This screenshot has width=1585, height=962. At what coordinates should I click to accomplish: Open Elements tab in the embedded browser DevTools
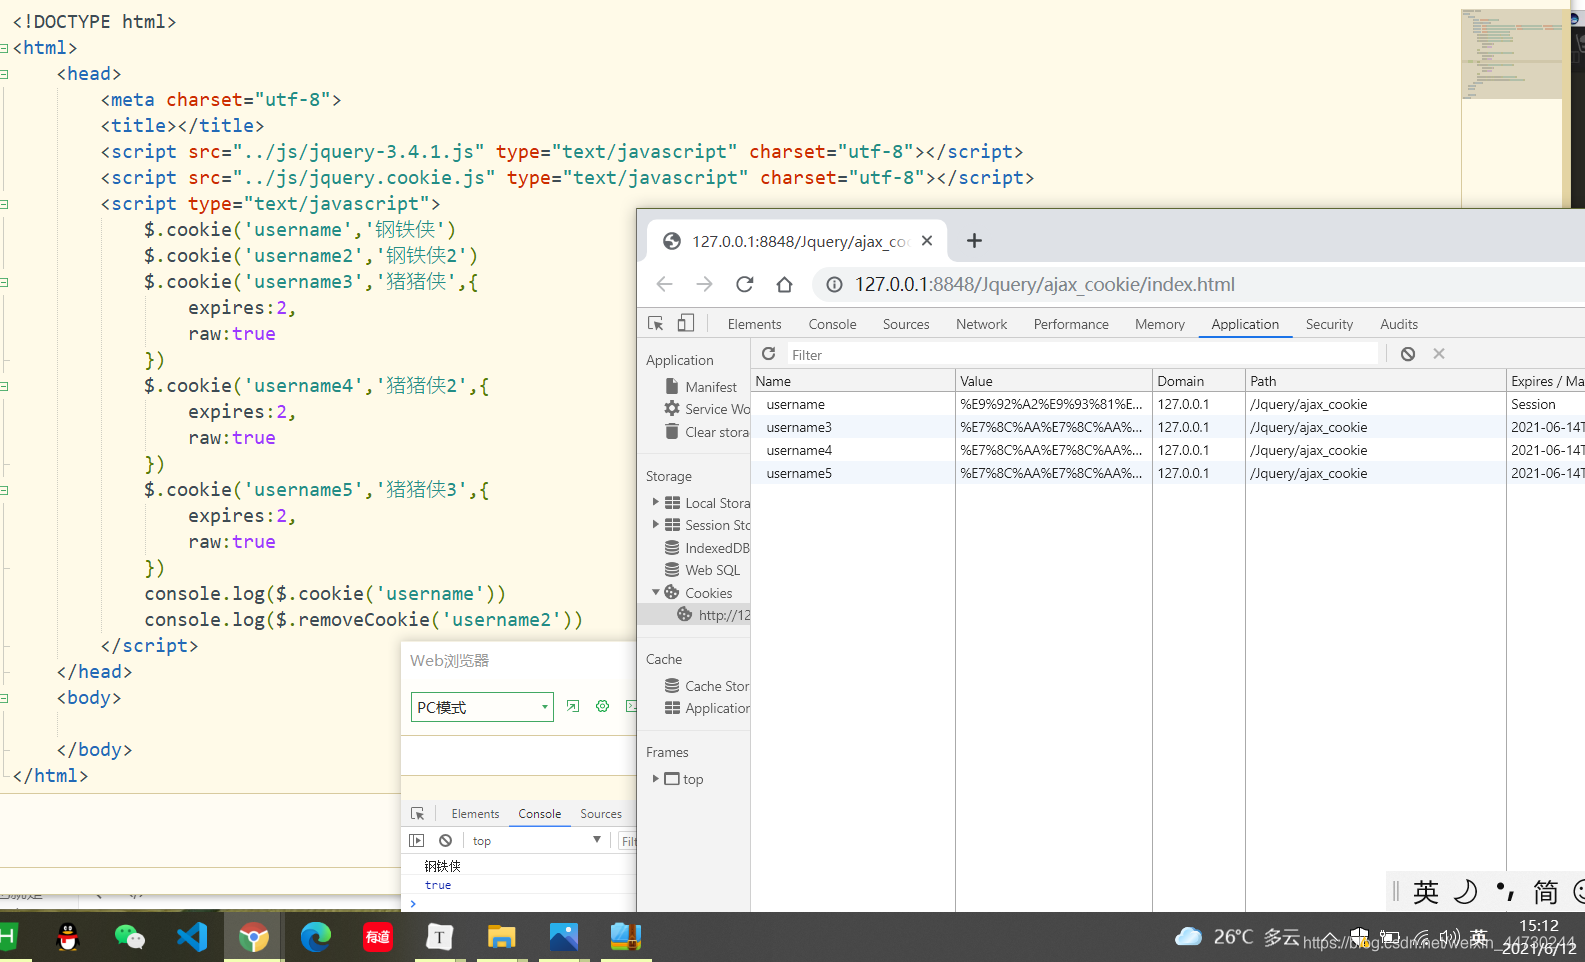[475, 814]
